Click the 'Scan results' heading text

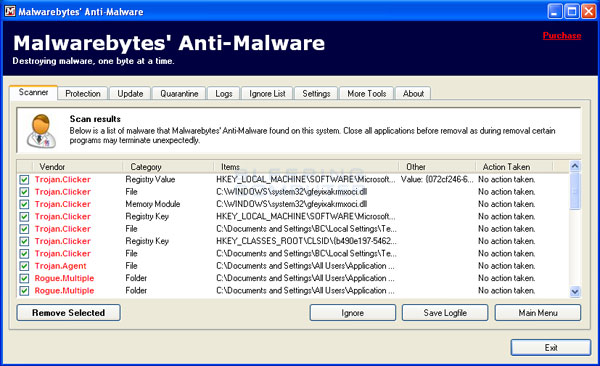pyautogui.click(x=95, y=119)
